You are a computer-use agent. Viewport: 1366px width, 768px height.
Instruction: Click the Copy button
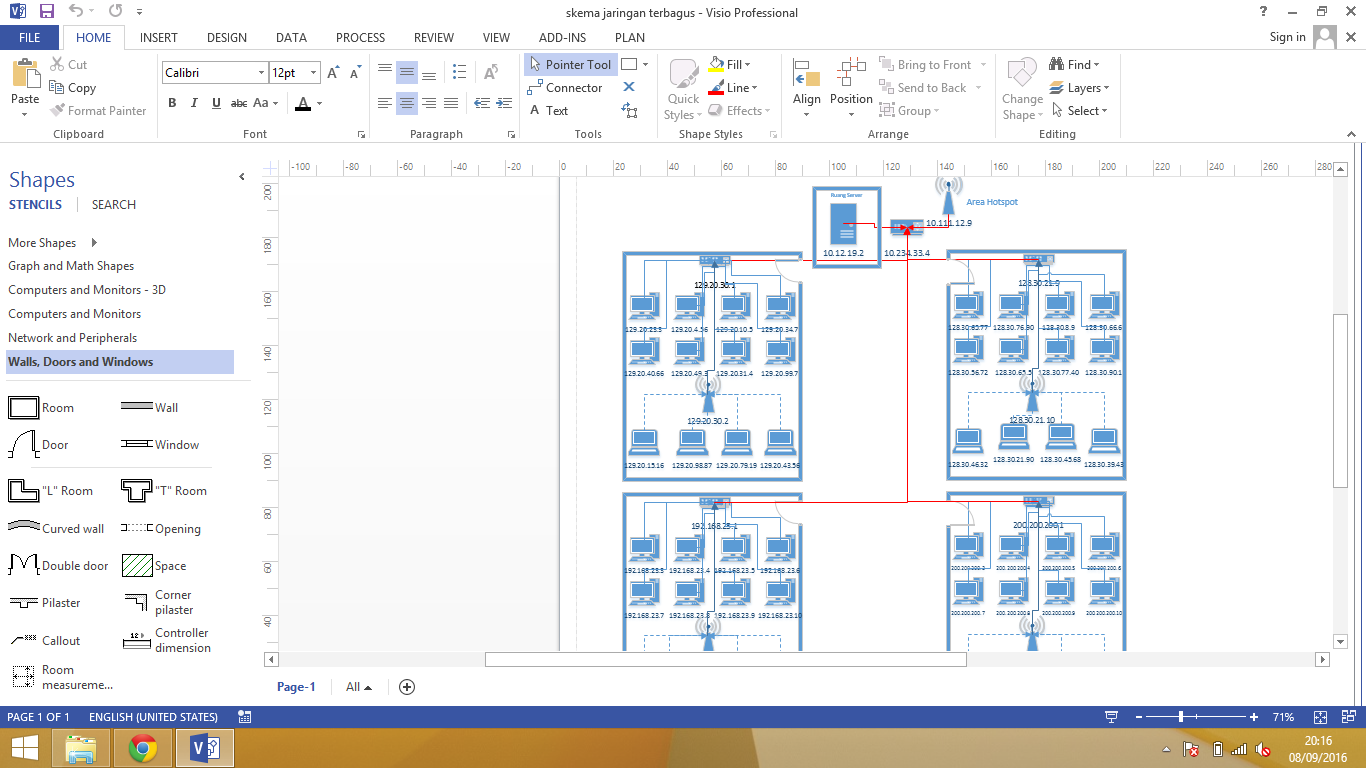(73, 88)
